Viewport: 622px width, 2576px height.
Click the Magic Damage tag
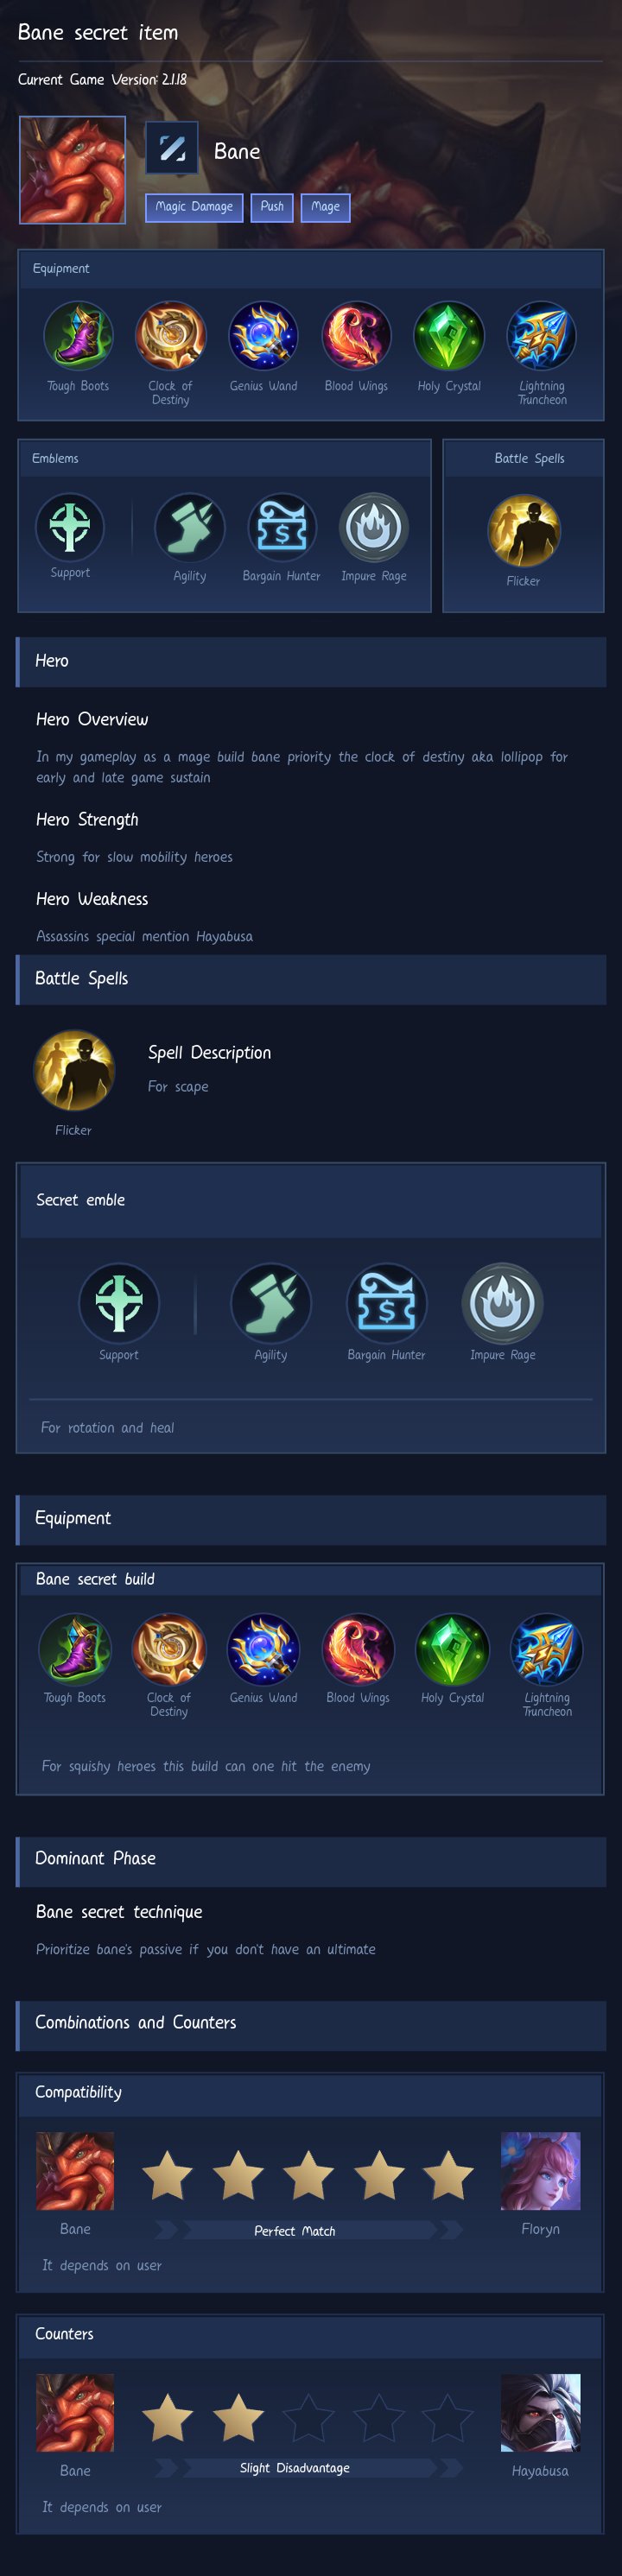(194, 207)
